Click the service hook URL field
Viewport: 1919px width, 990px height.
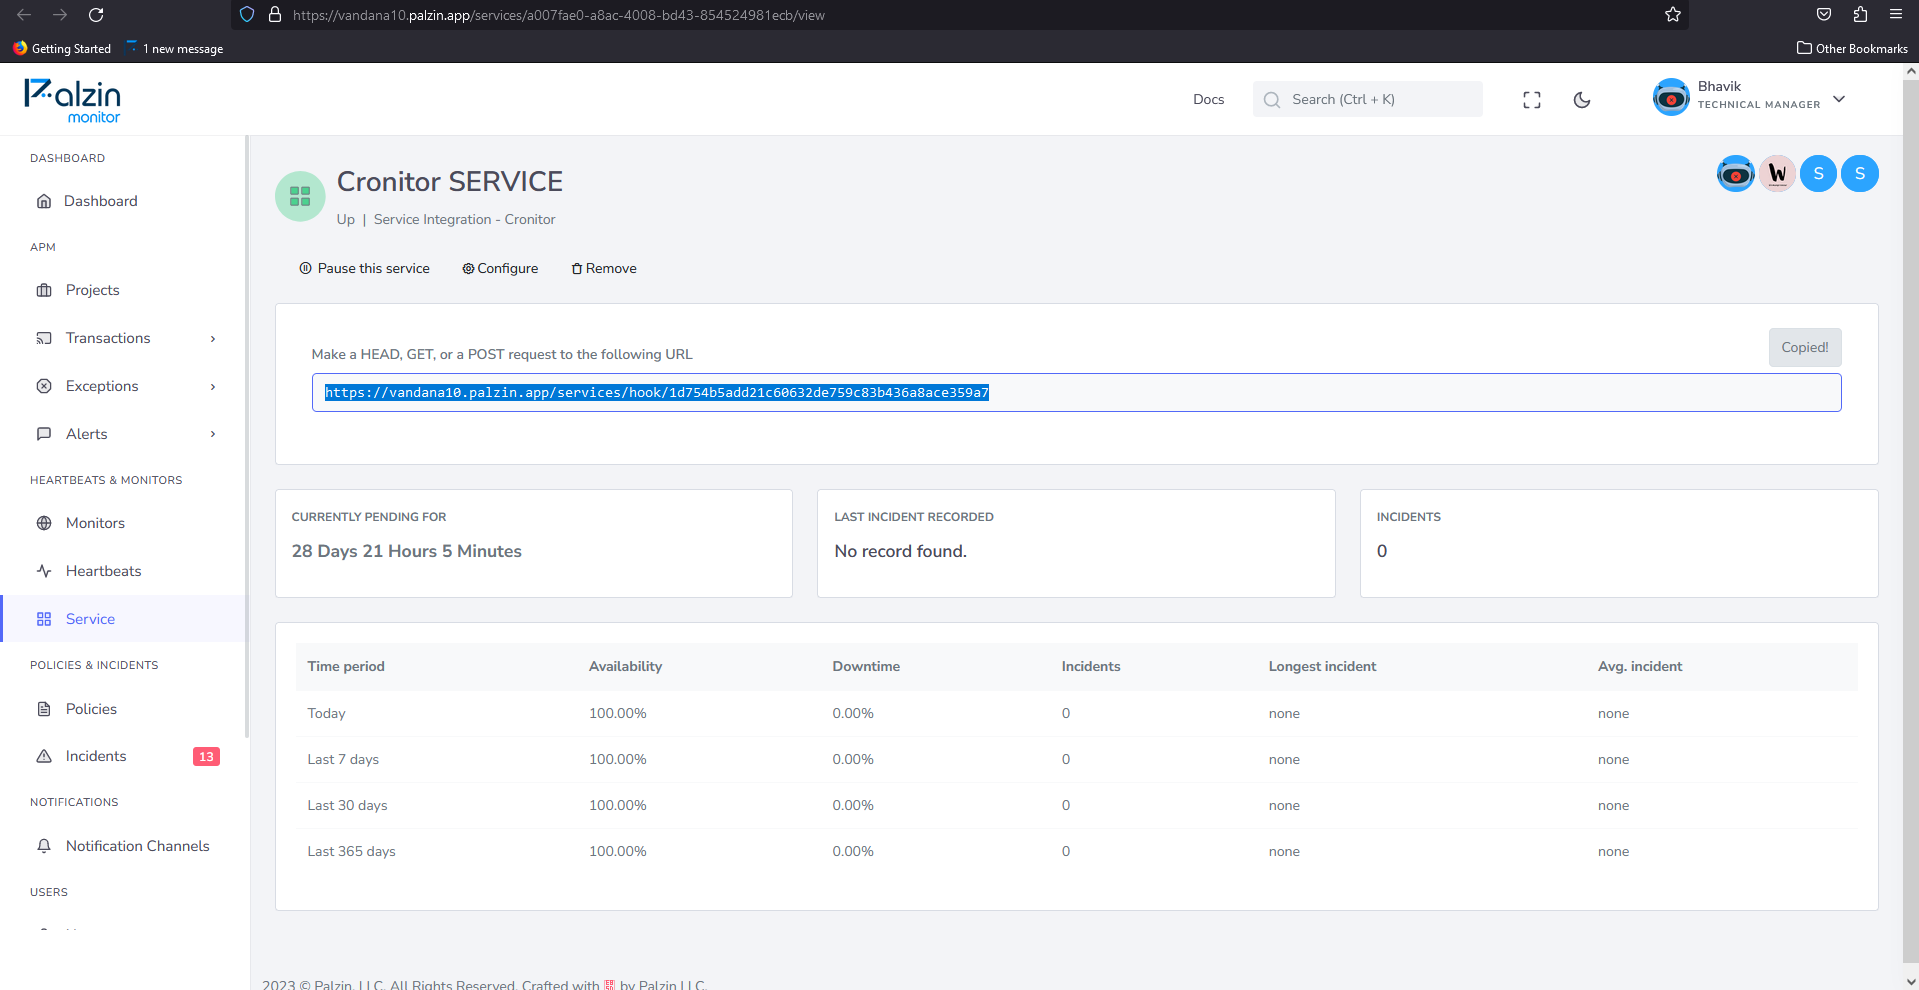[x=1076, y=392]
